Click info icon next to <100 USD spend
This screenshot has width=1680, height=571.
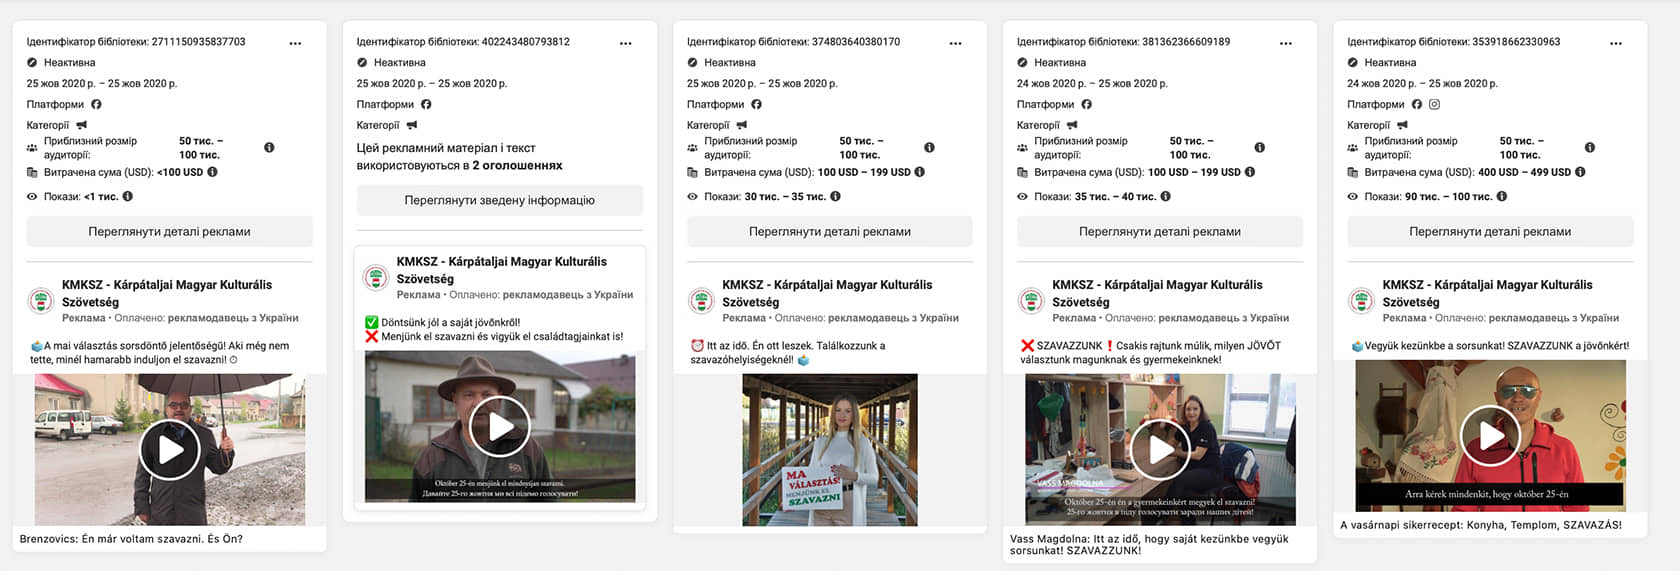pyautogui.click(x=212, y=172)
